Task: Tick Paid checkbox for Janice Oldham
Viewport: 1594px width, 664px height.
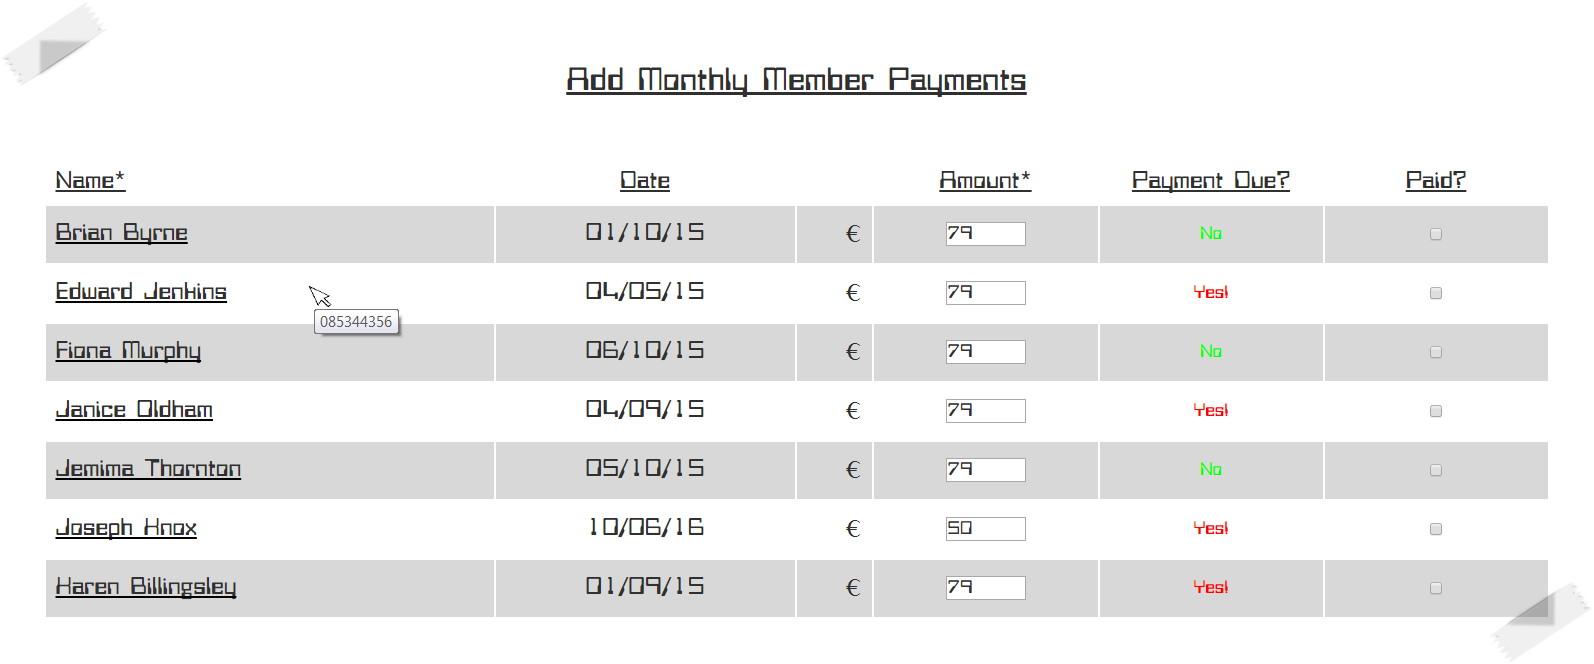Action: [1436, 411]
